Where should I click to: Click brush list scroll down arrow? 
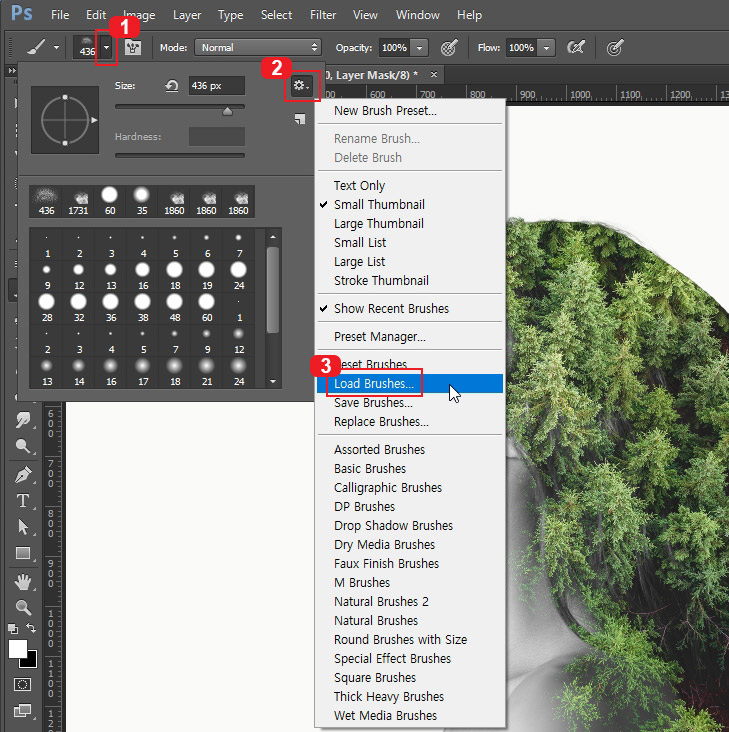click(273, 381)
